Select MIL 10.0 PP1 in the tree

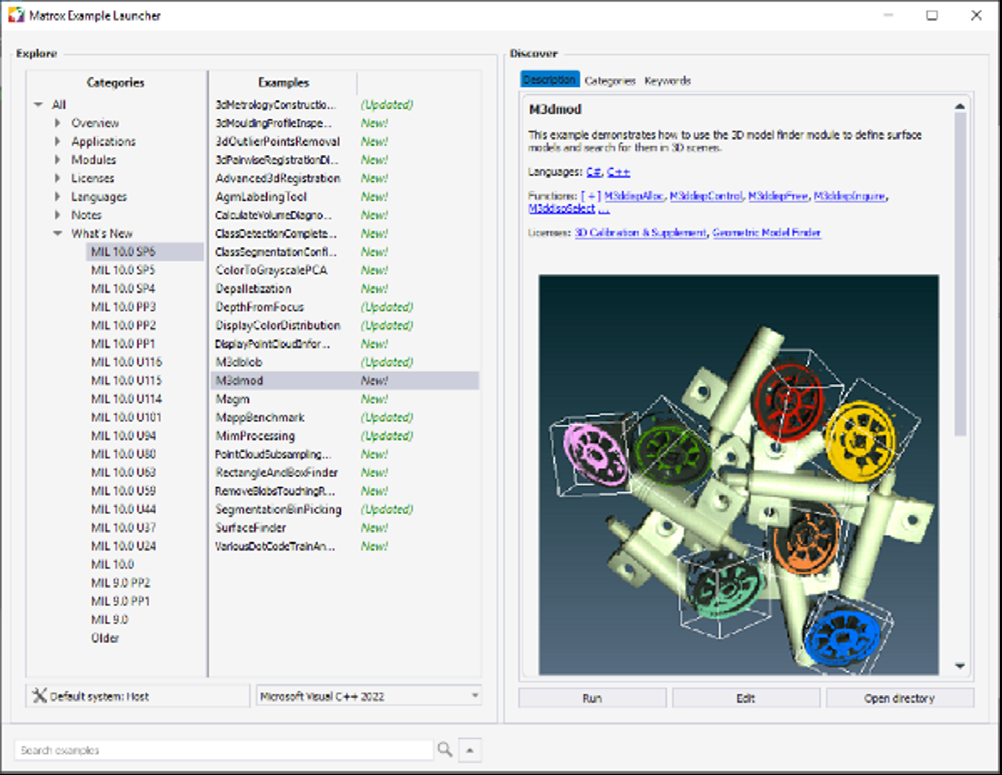(x=123, y=344)
